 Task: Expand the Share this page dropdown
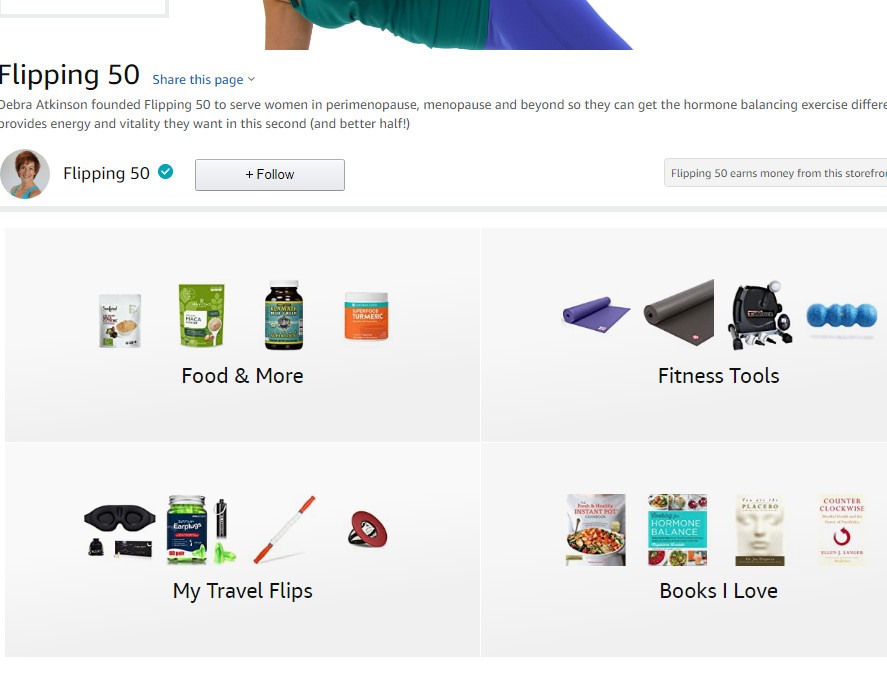click(x=204, y=80)
